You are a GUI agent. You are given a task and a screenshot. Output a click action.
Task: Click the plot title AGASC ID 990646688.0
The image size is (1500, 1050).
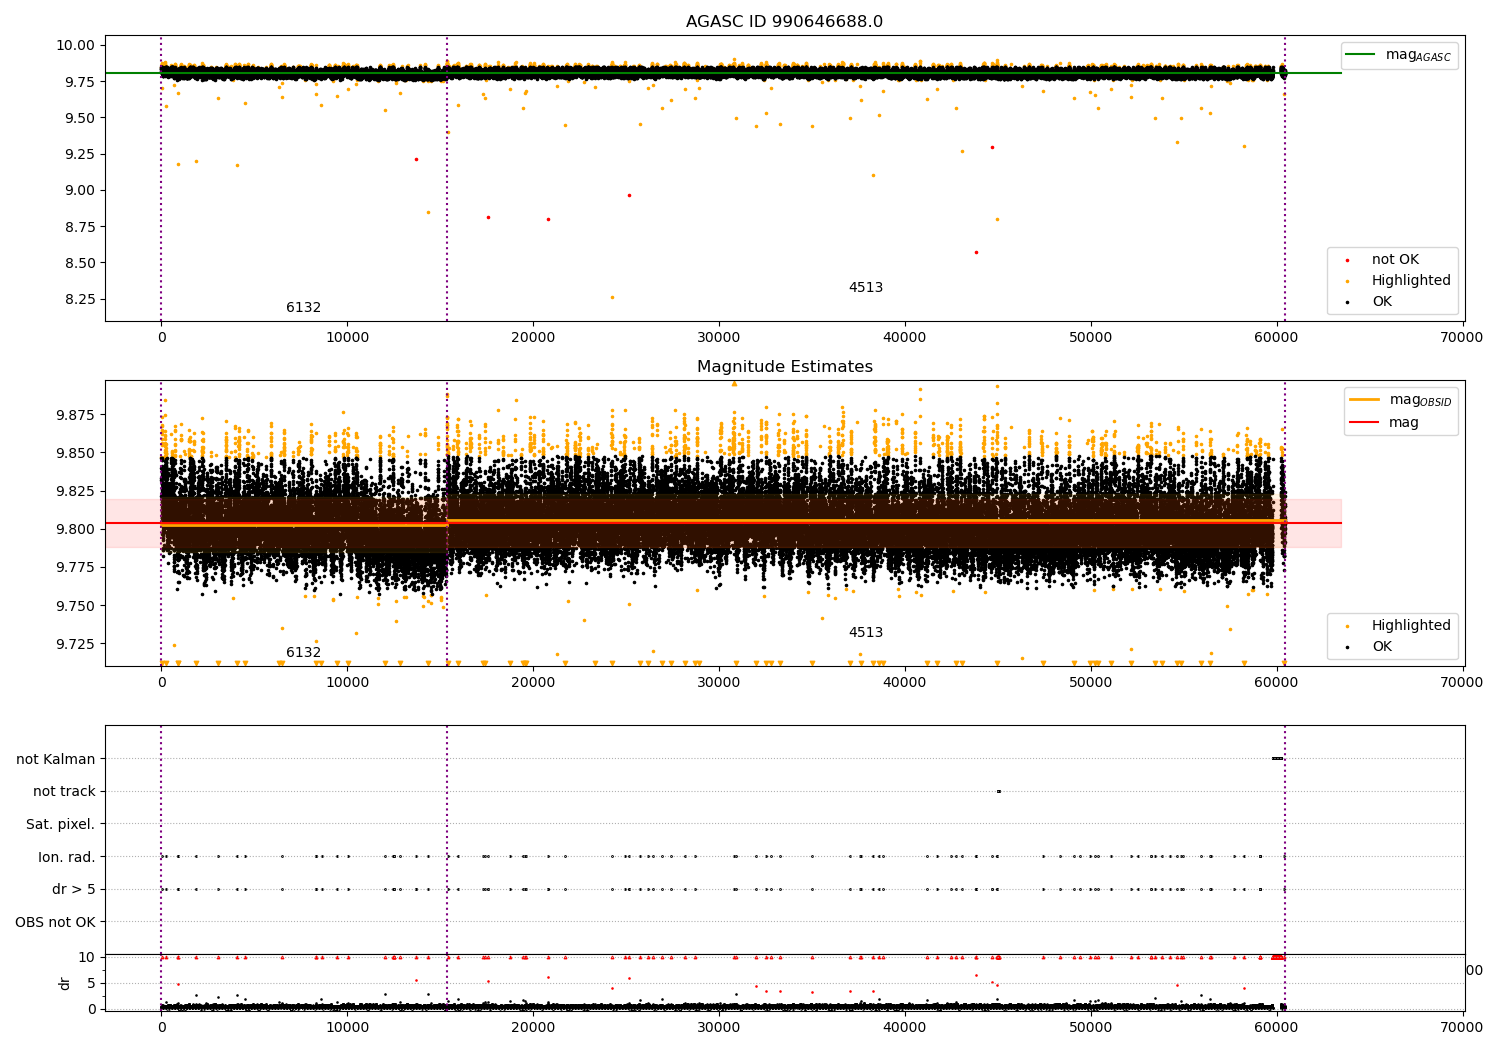click(784, 22)
